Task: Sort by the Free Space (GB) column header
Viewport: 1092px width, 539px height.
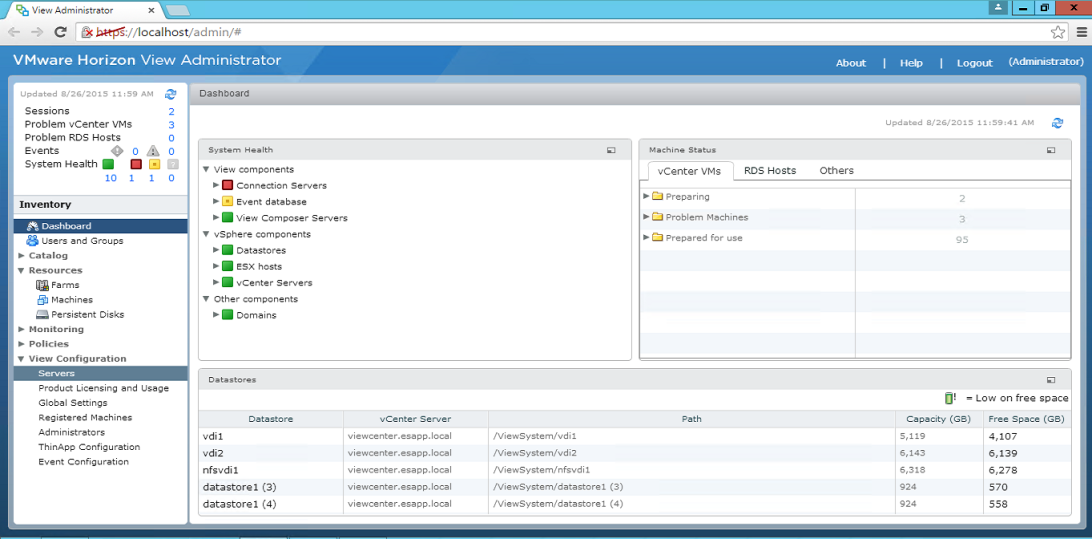Action: pyautogui.click(x=1026, y=419)
